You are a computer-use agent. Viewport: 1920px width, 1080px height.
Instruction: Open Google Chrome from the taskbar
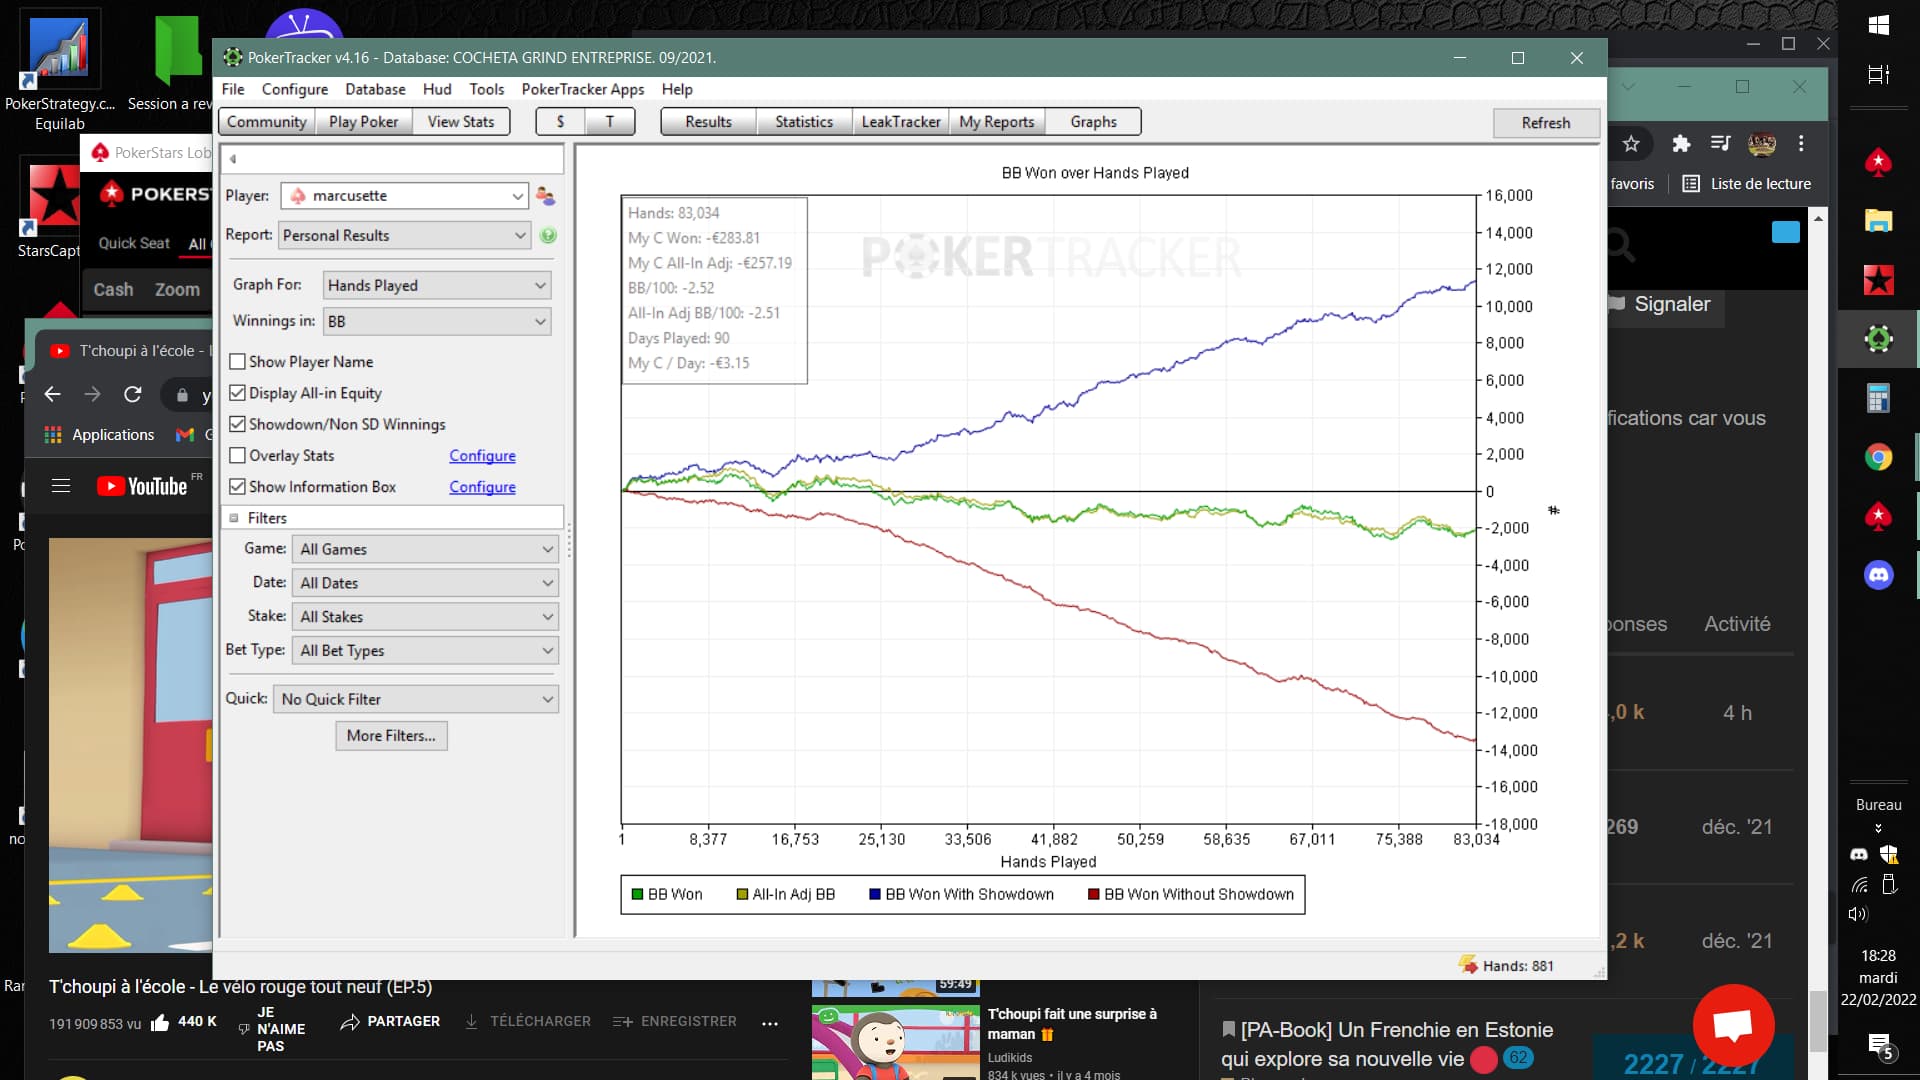(1878, 457)
